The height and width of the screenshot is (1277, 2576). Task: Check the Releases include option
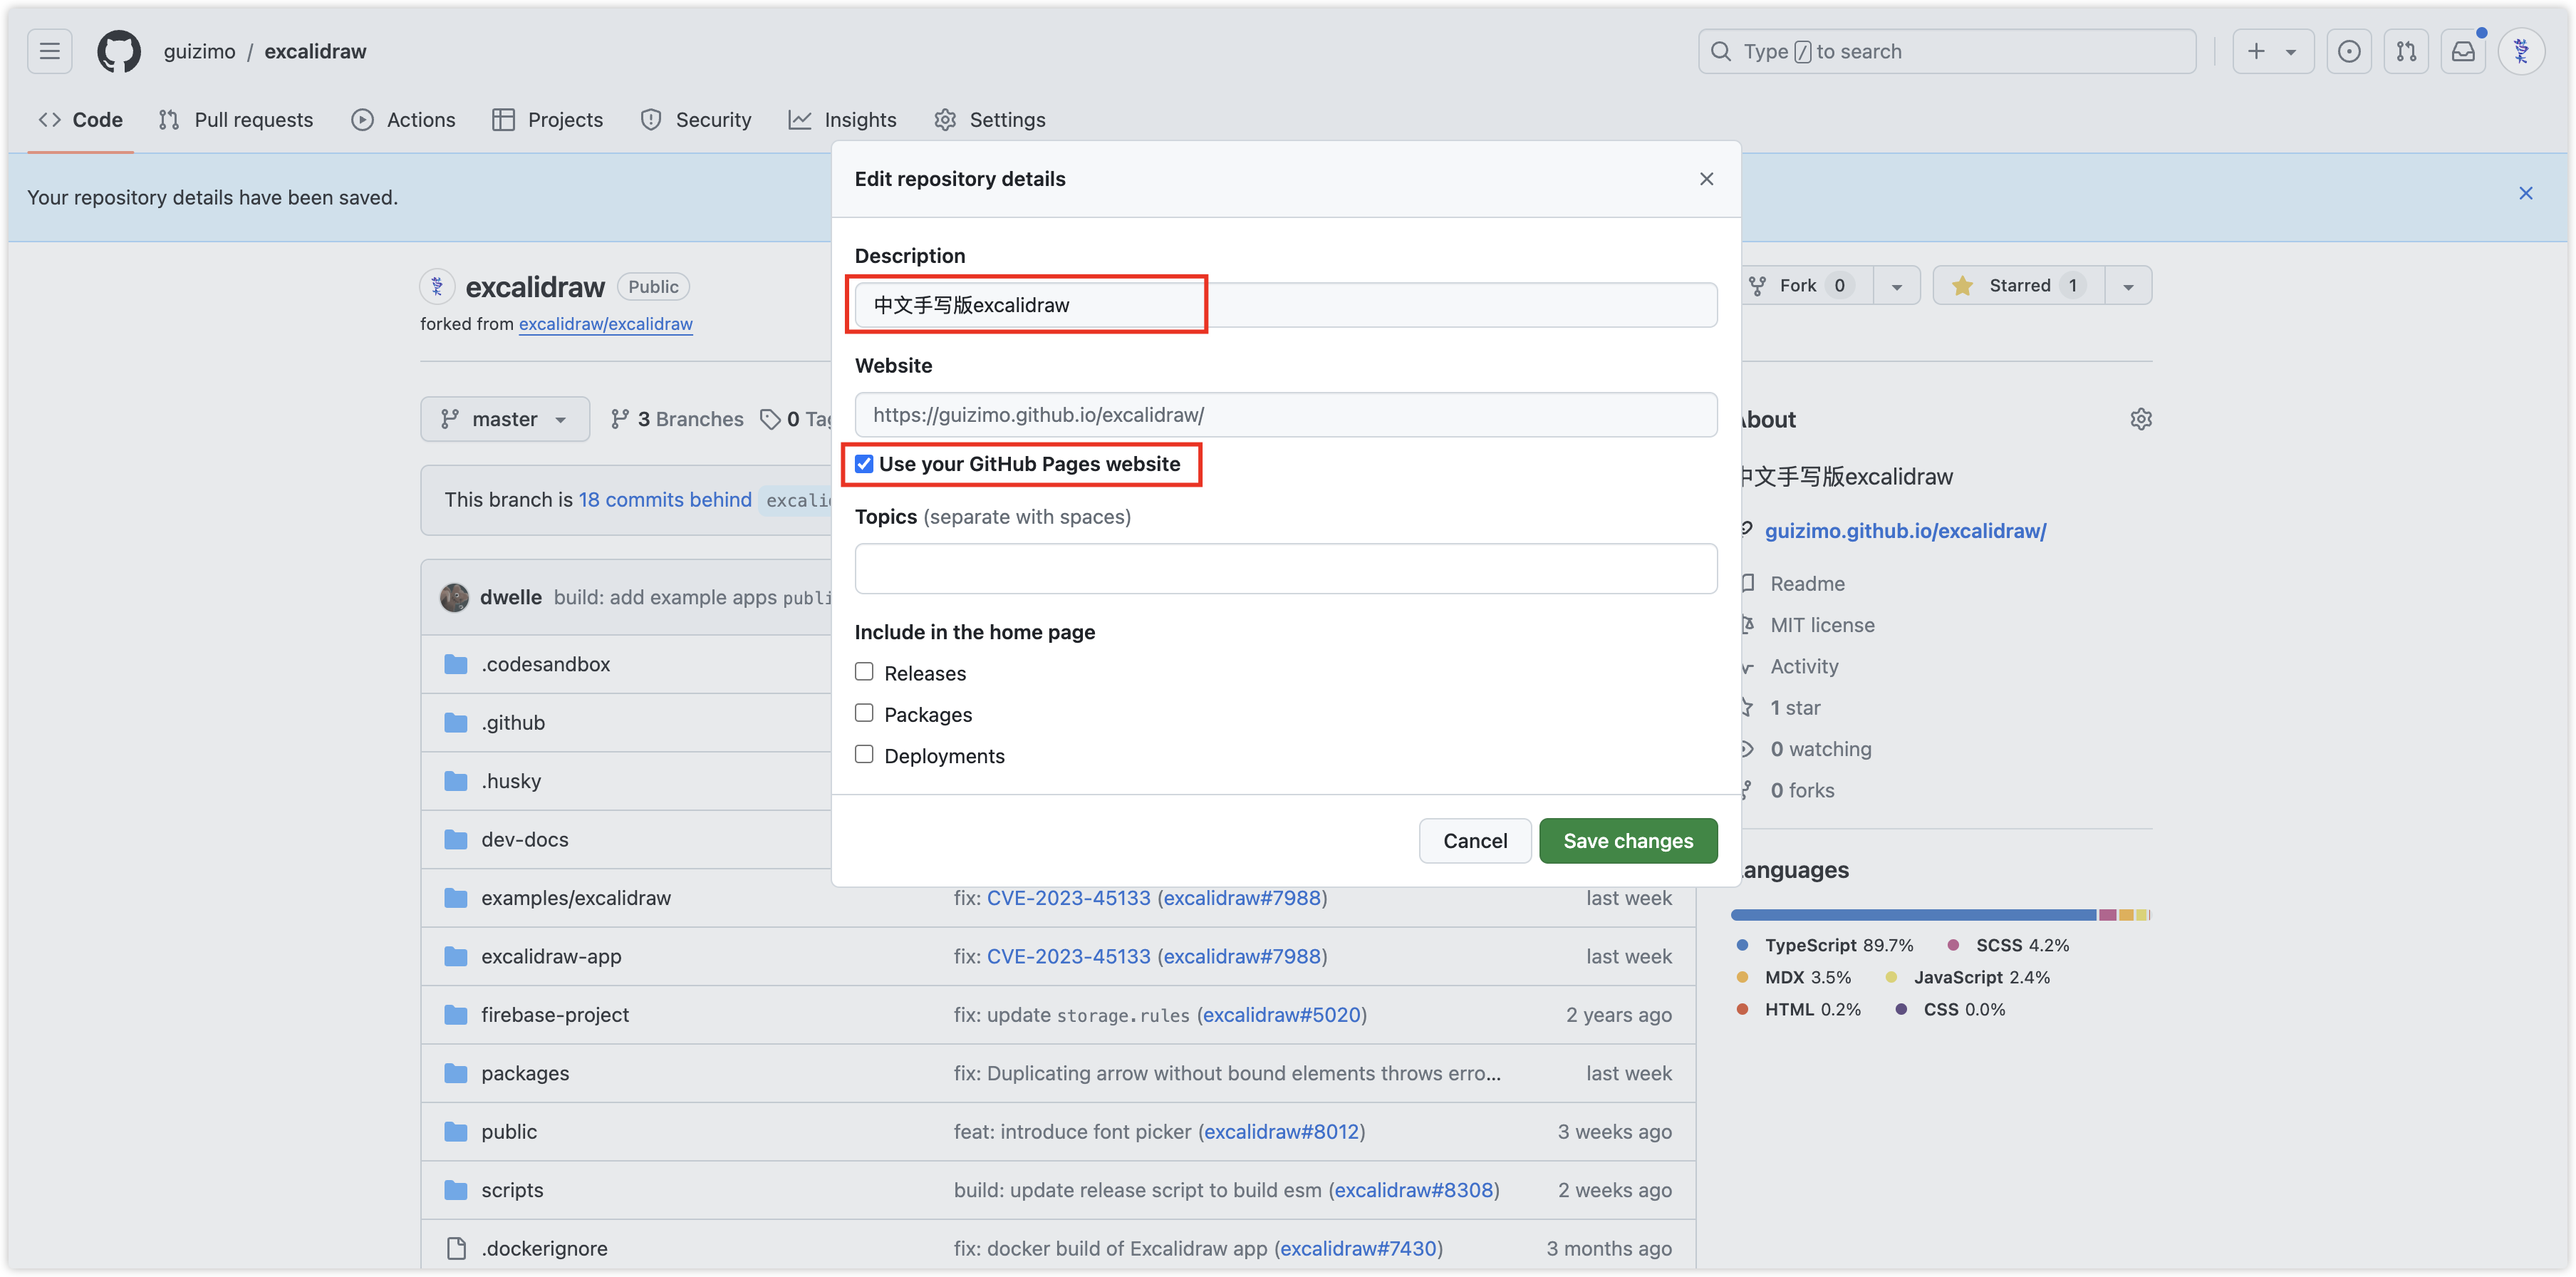tap(864, 671)
